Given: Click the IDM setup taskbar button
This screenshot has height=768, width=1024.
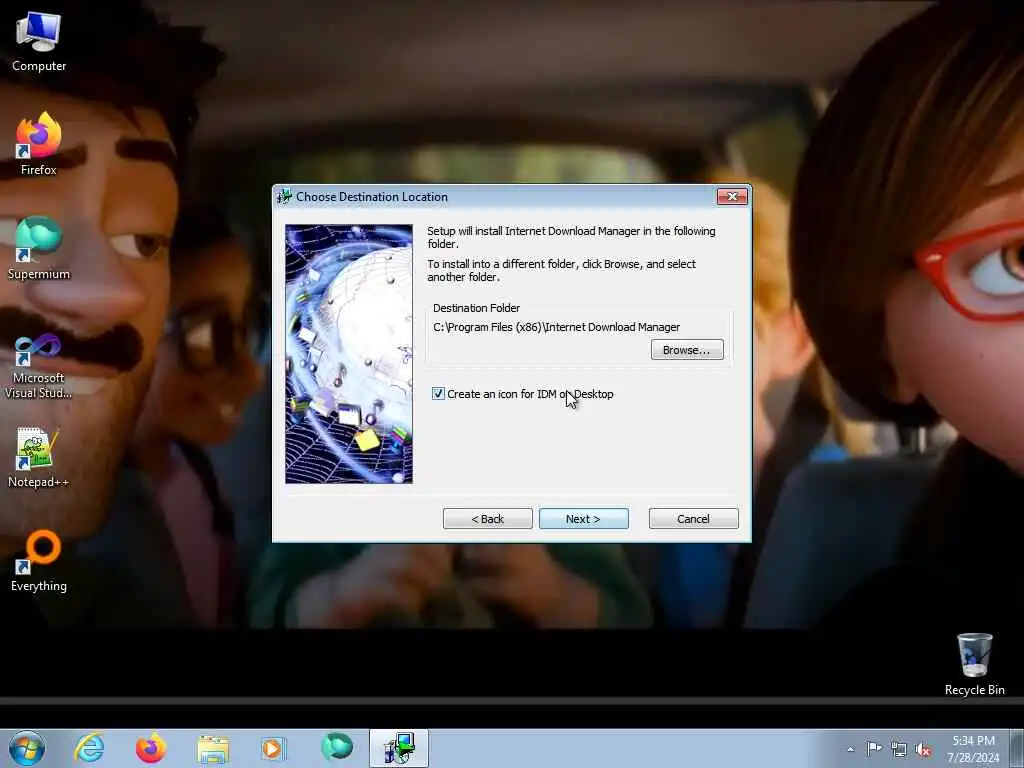Looking at the screenshot, I should tap(399, 748).
